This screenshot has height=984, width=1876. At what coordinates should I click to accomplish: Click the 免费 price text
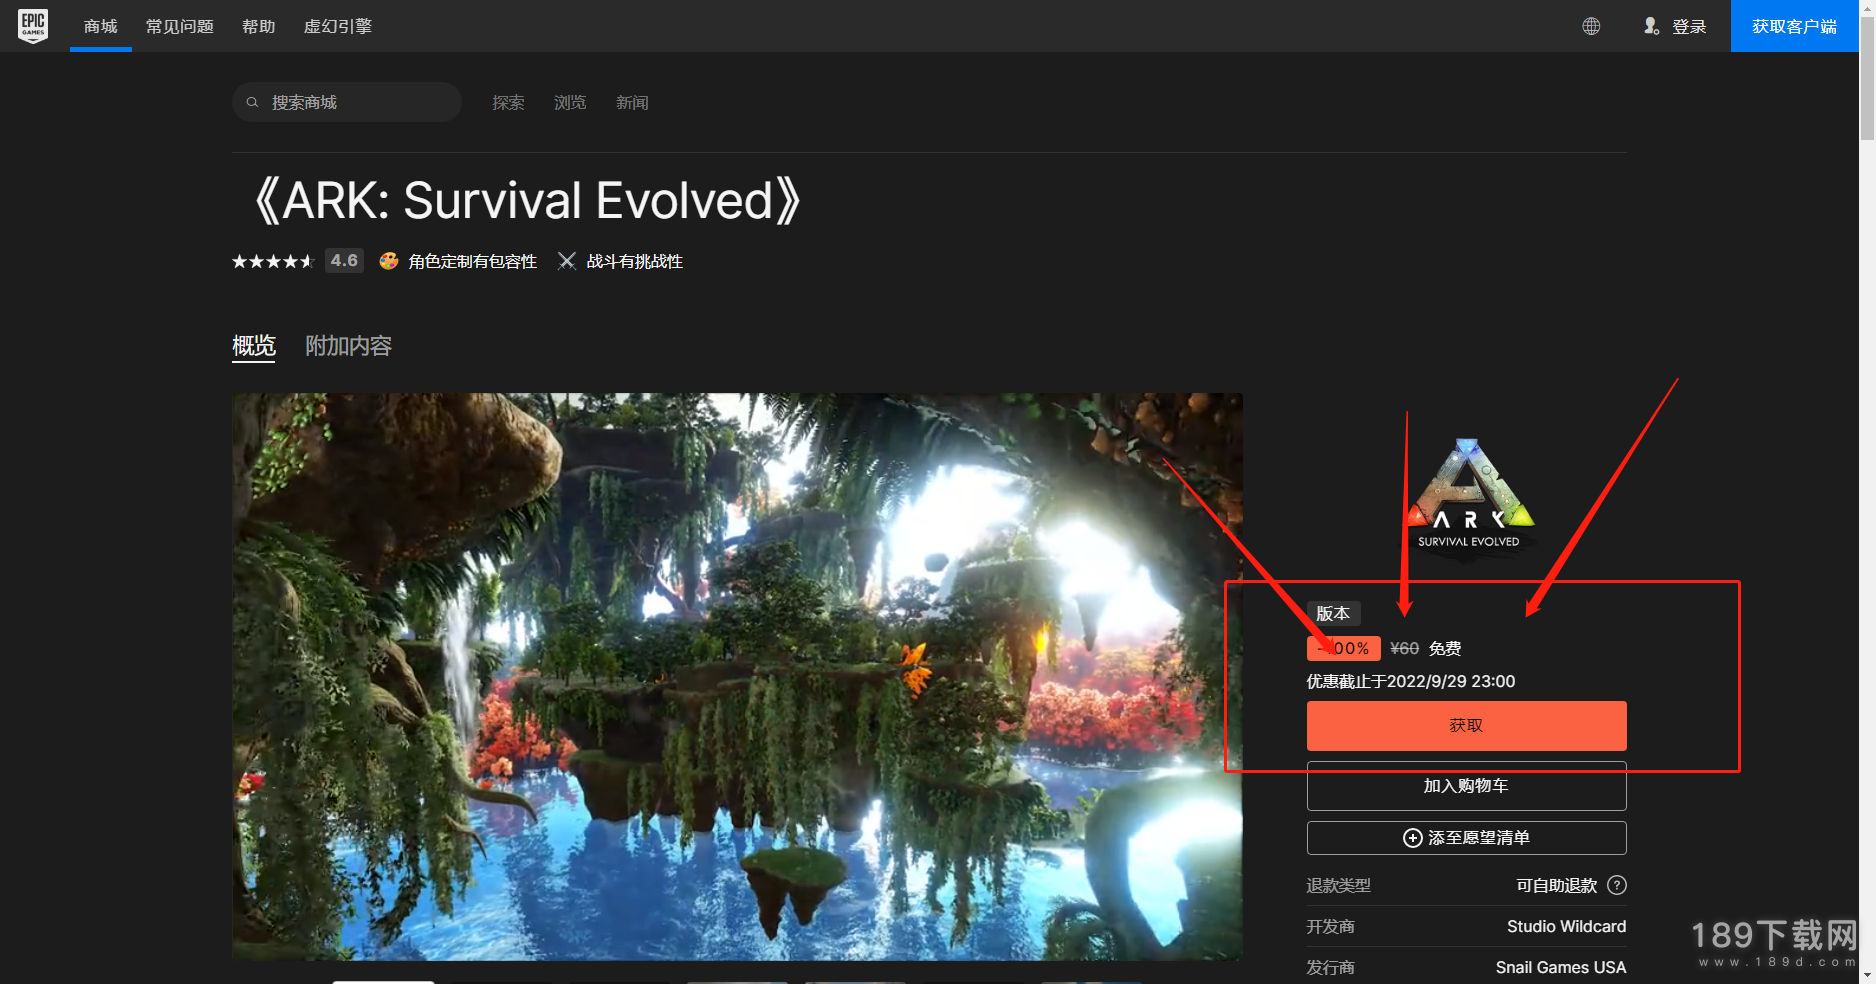(x=1445, y=649)
